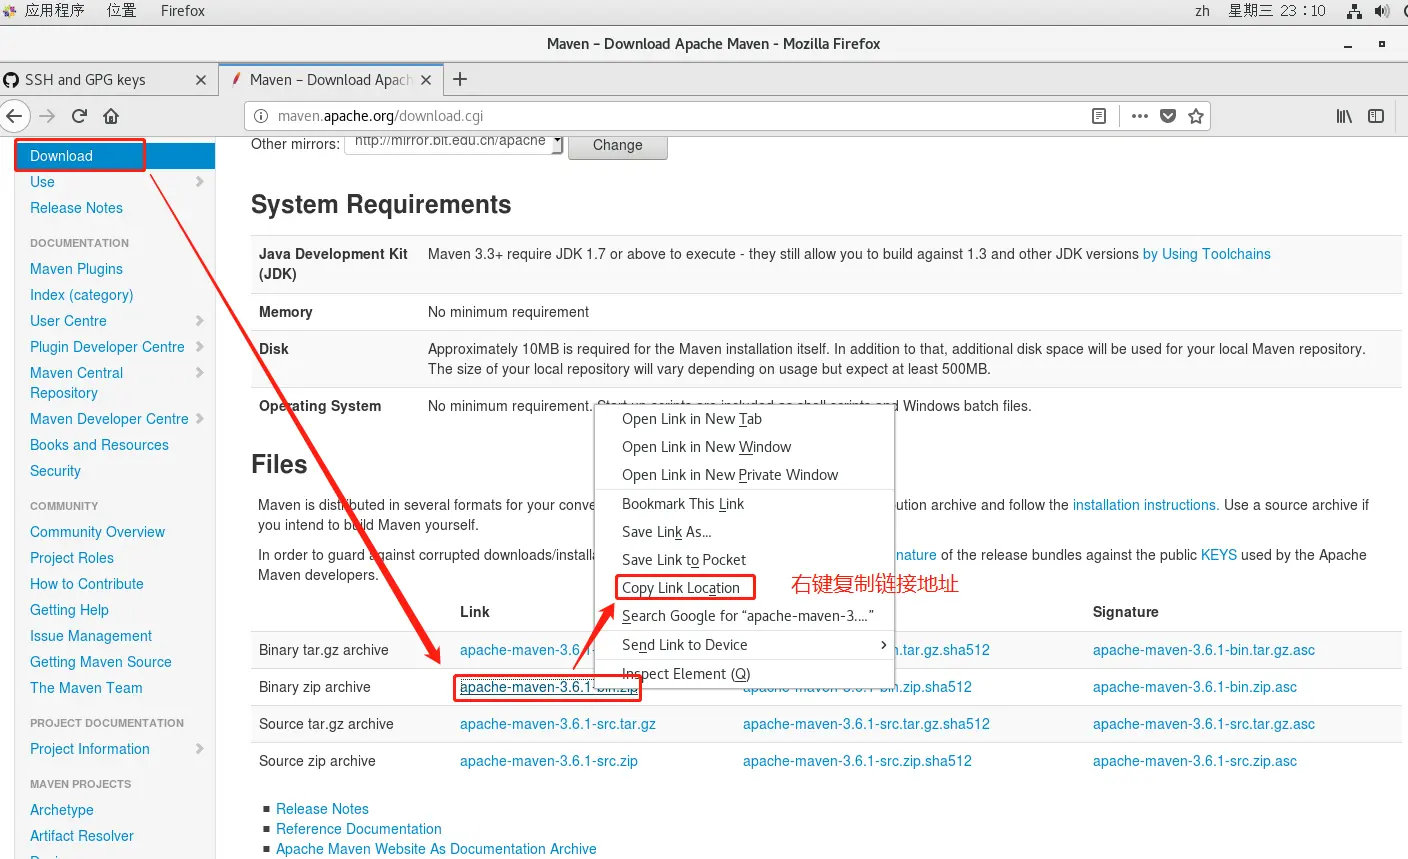Viewport: 1408px width, 859px height.
Task: Choose Save Link As…
Action: (x=743, y=532)
